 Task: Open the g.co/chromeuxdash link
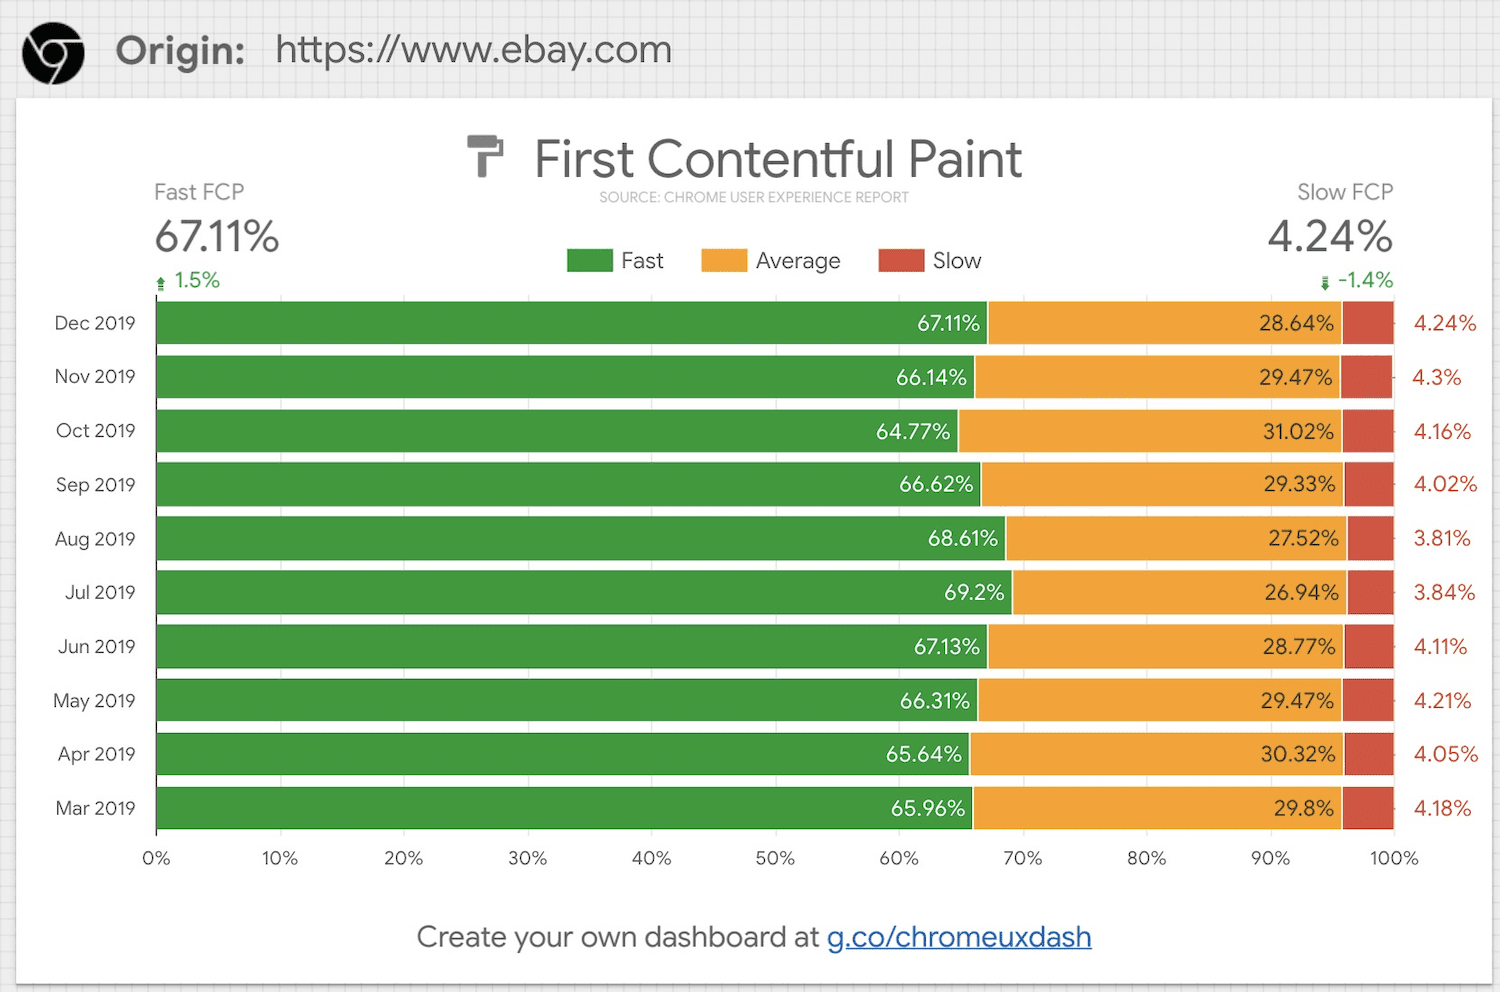tap(958, 937)
